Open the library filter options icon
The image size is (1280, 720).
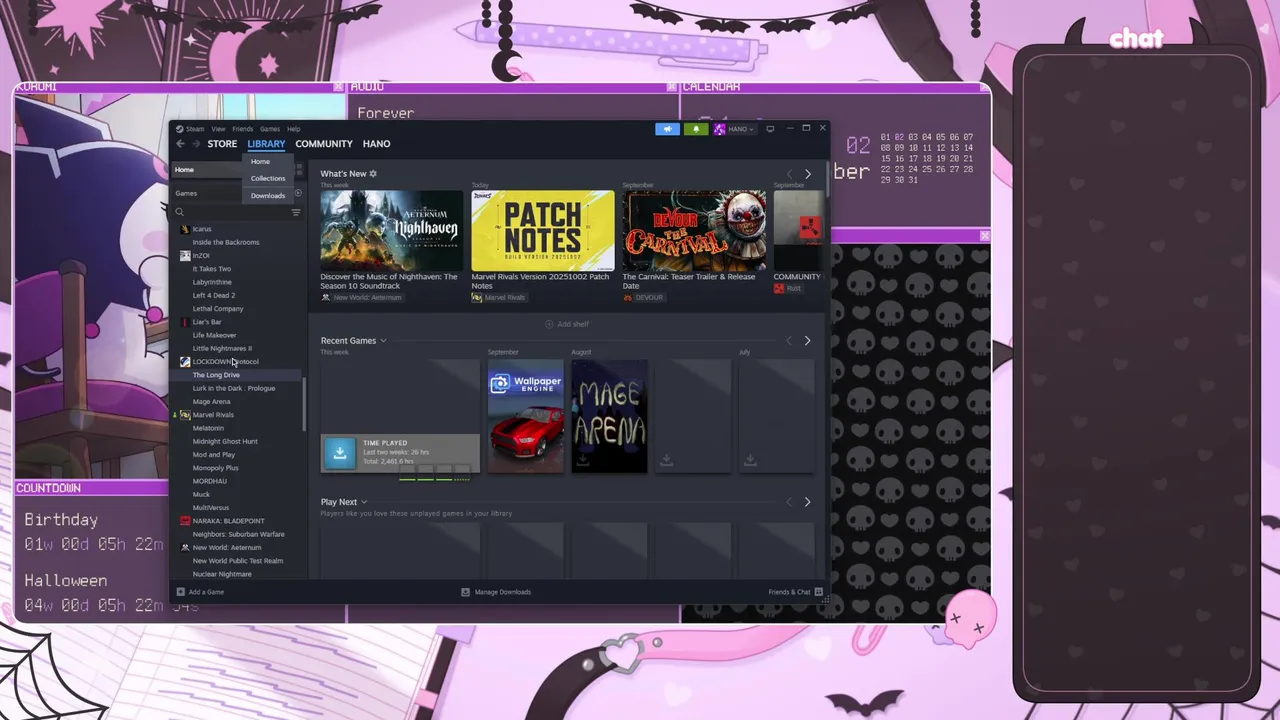[x=295, y=212]
